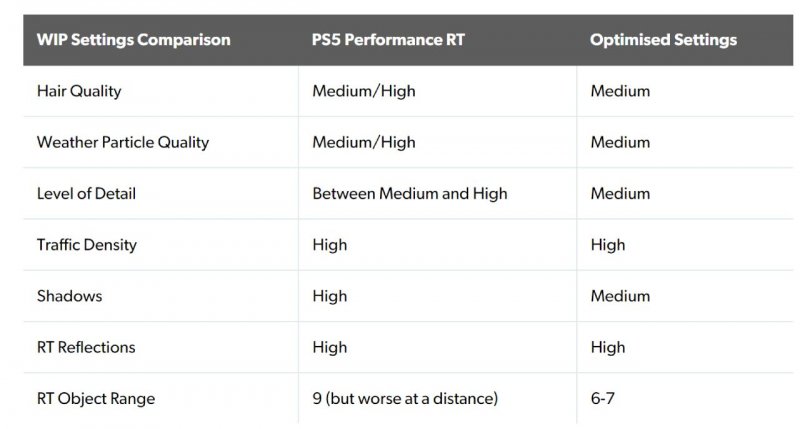Select the Weather Particle Quality row label

pyautogui.click(x=123, y=142)
